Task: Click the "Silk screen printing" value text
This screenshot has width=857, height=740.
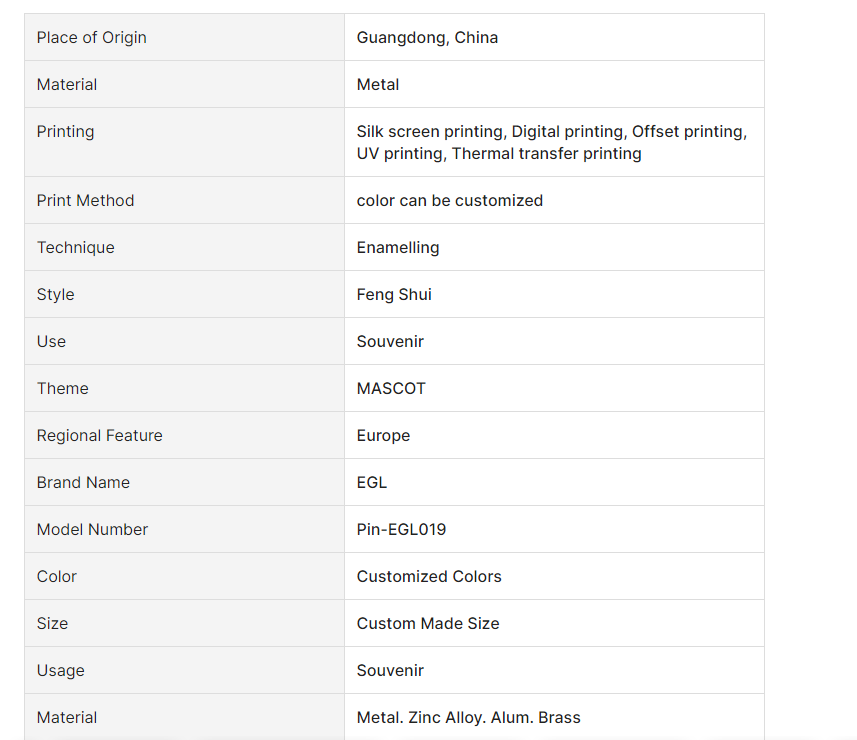Action: [430, 132]
